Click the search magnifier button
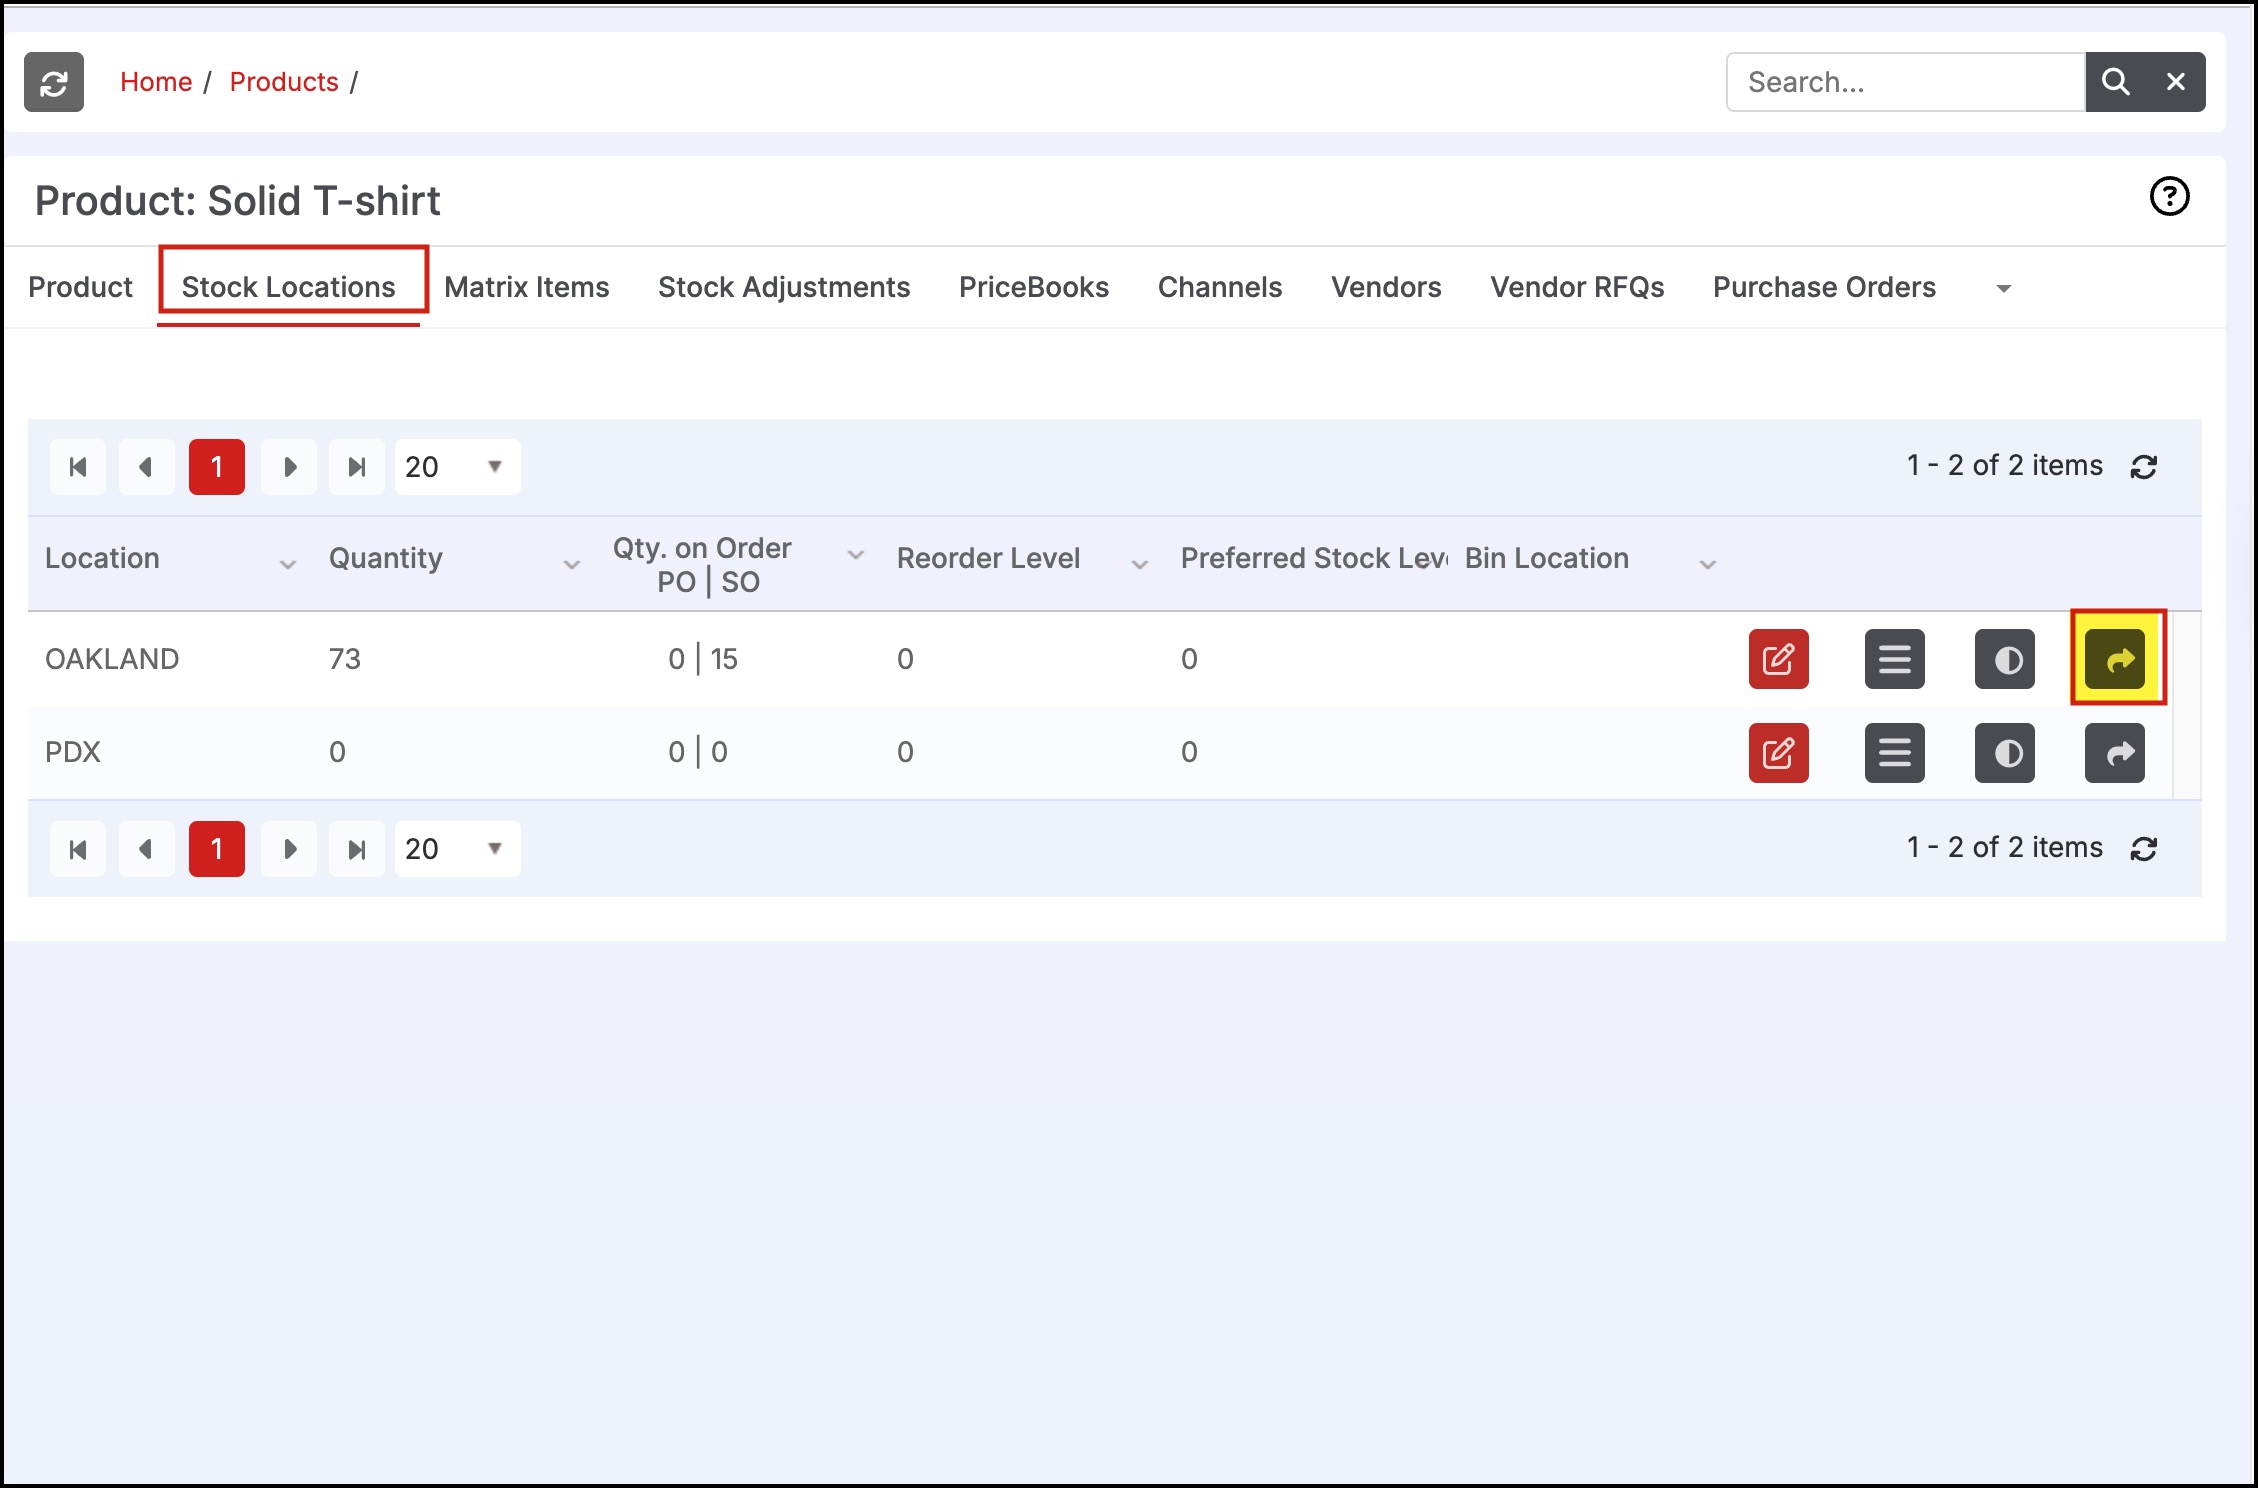 pos(2115,82)
